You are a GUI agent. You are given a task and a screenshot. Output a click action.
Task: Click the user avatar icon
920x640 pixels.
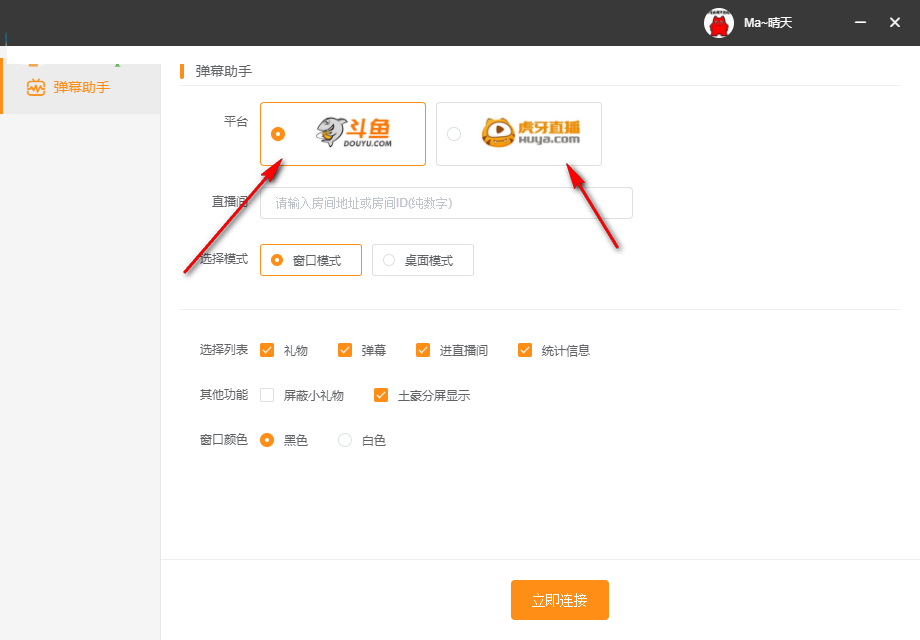pos(718,23)
